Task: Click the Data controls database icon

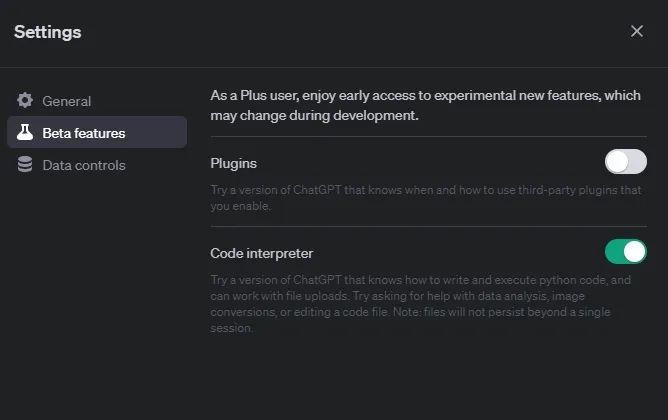Action: pyautogui.click(x=25, y=165)
